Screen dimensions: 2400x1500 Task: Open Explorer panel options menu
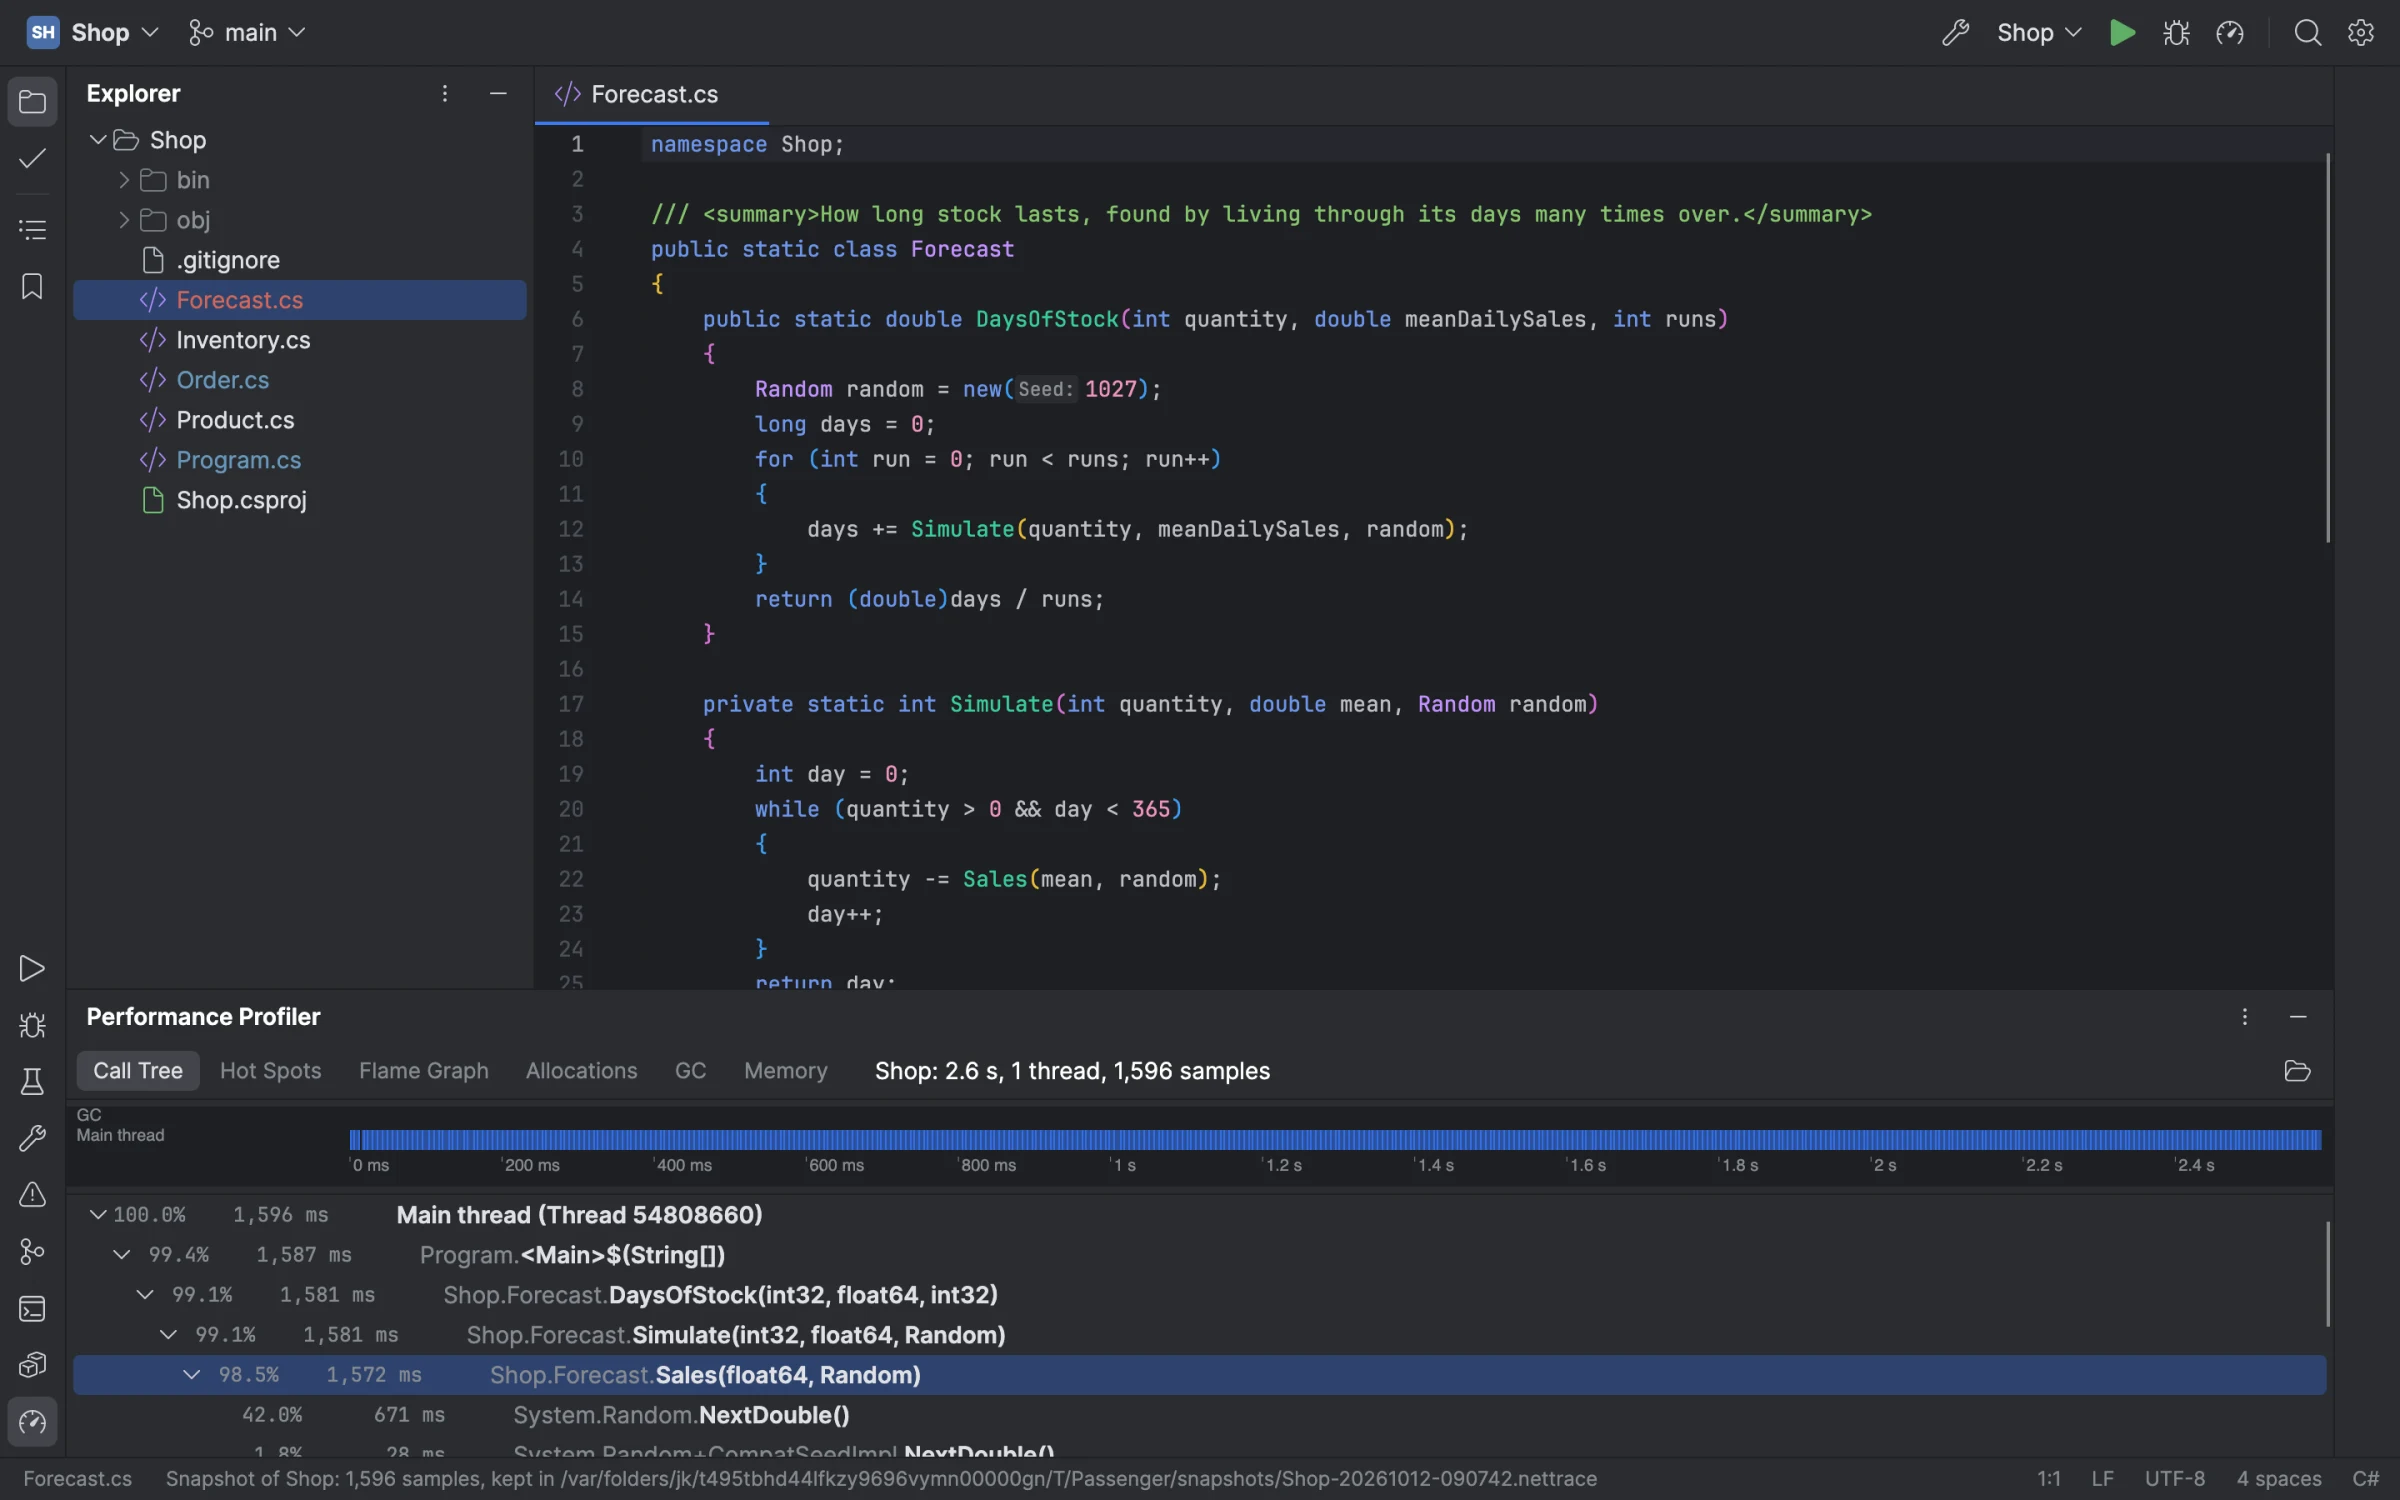click(x=445, y=94)
